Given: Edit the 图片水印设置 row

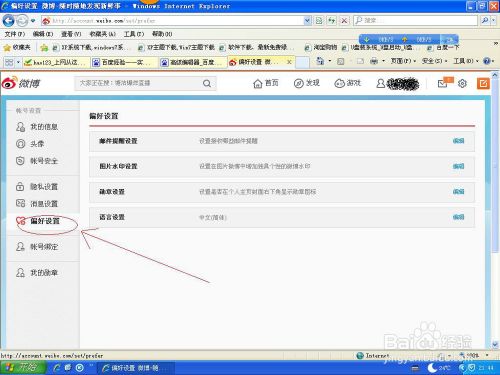Looking at the screenshot, I should 459,166.
